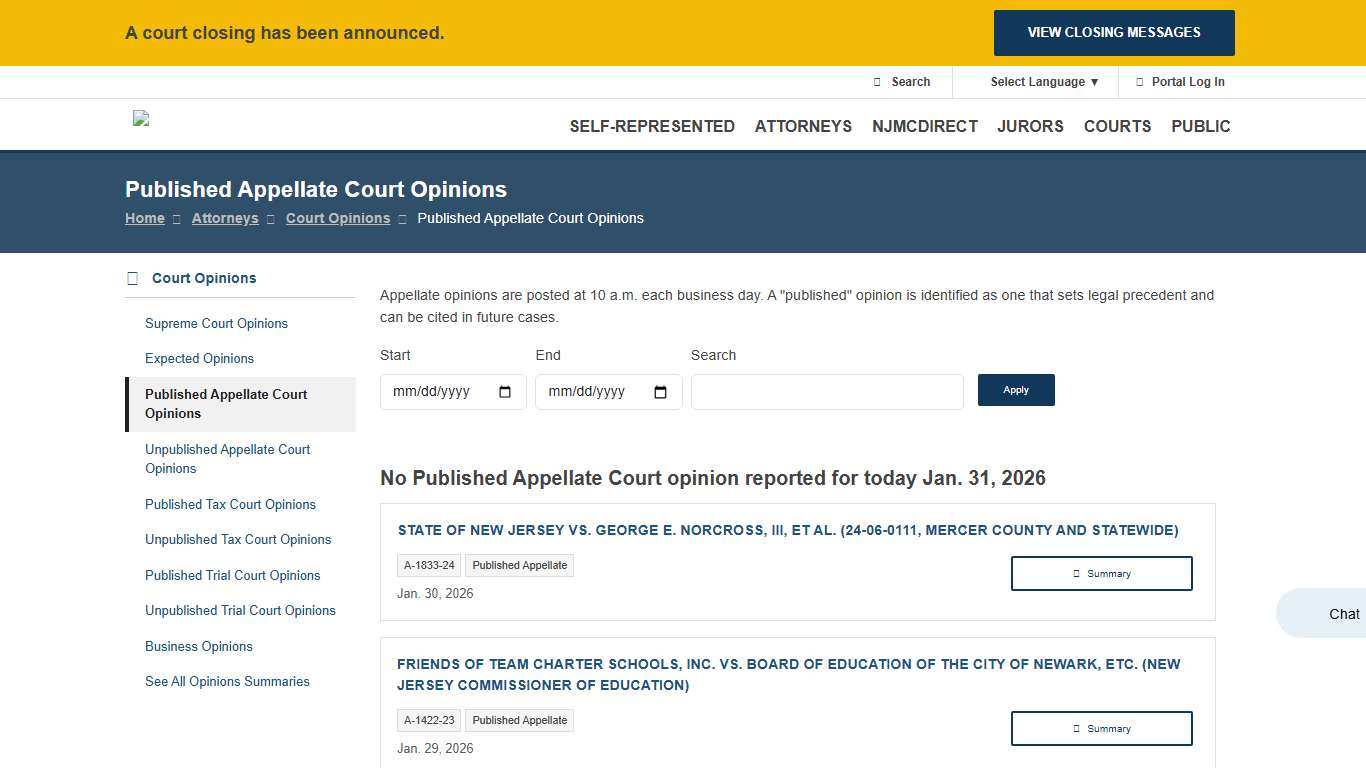
Task: Open the COURTS navigation menu
Action: pos(1117,126)
